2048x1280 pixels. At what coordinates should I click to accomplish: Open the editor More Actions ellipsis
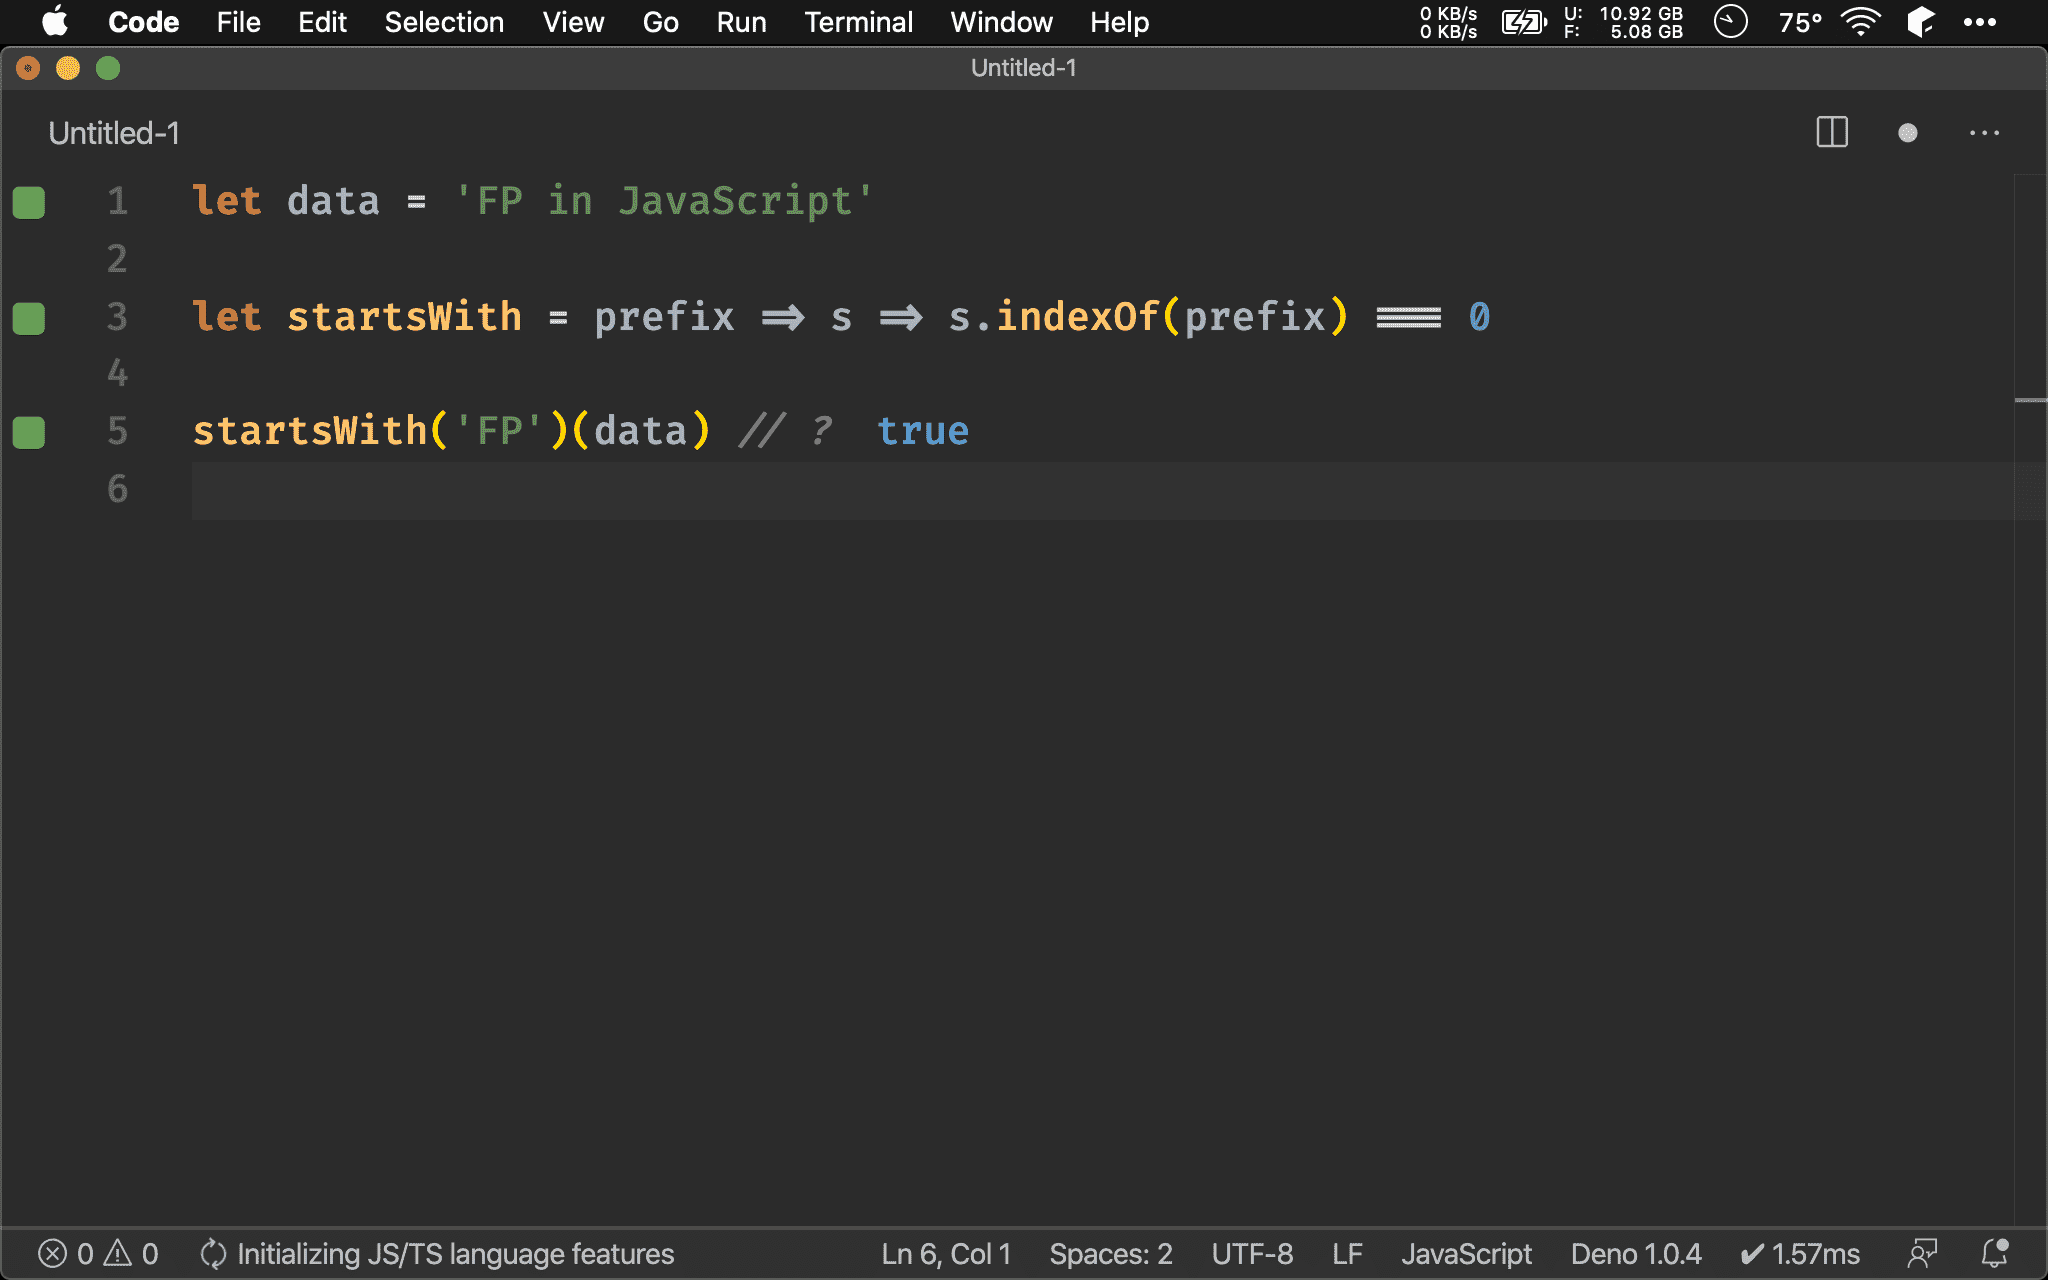tap(1984, 132)
